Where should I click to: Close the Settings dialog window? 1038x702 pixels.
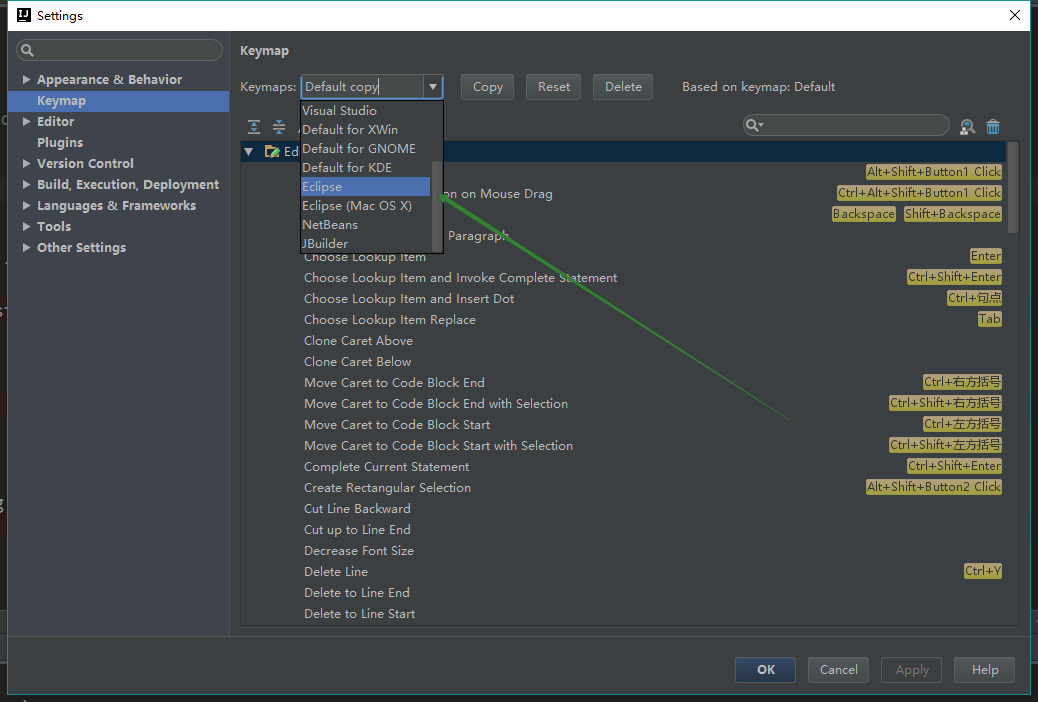[x=1014, y=15]
